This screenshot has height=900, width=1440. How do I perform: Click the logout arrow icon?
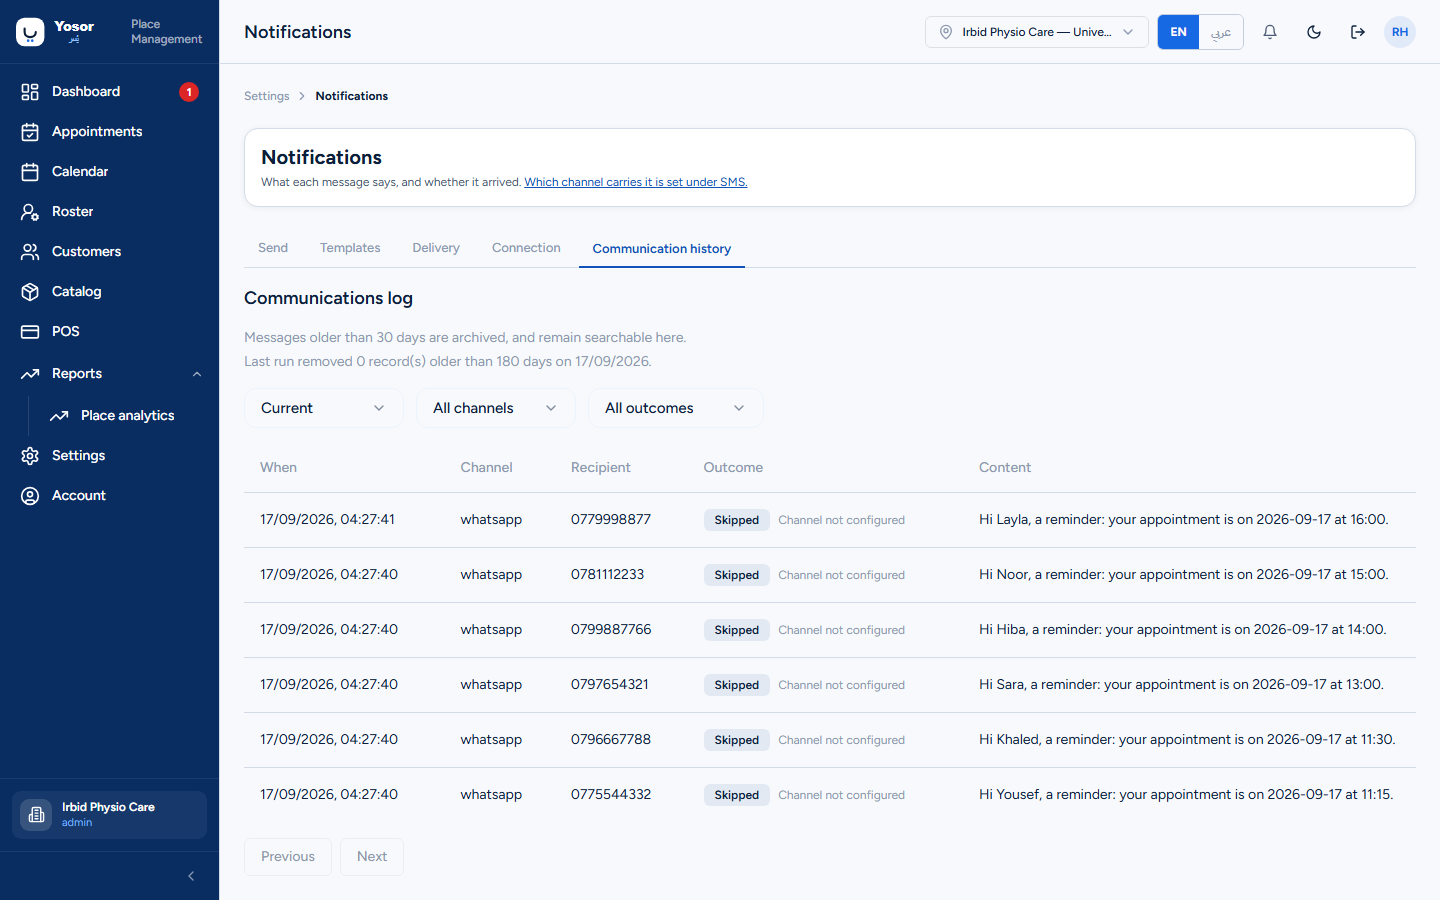pyautogui.click(x=1358, y=32)
